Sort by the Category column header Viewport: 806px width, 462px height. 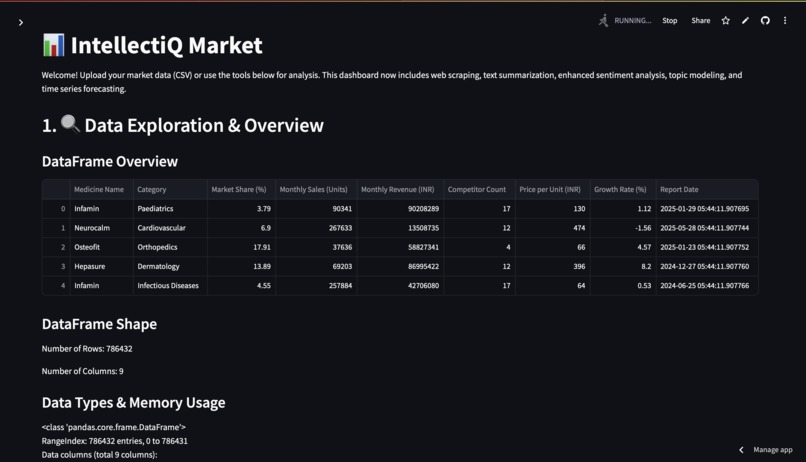[170, 189]
